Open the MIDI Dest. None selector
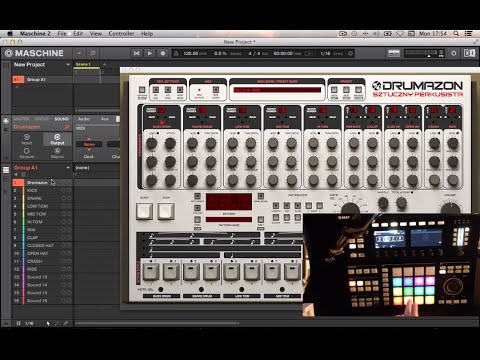480x360 pixels. (x=89, y=144)
